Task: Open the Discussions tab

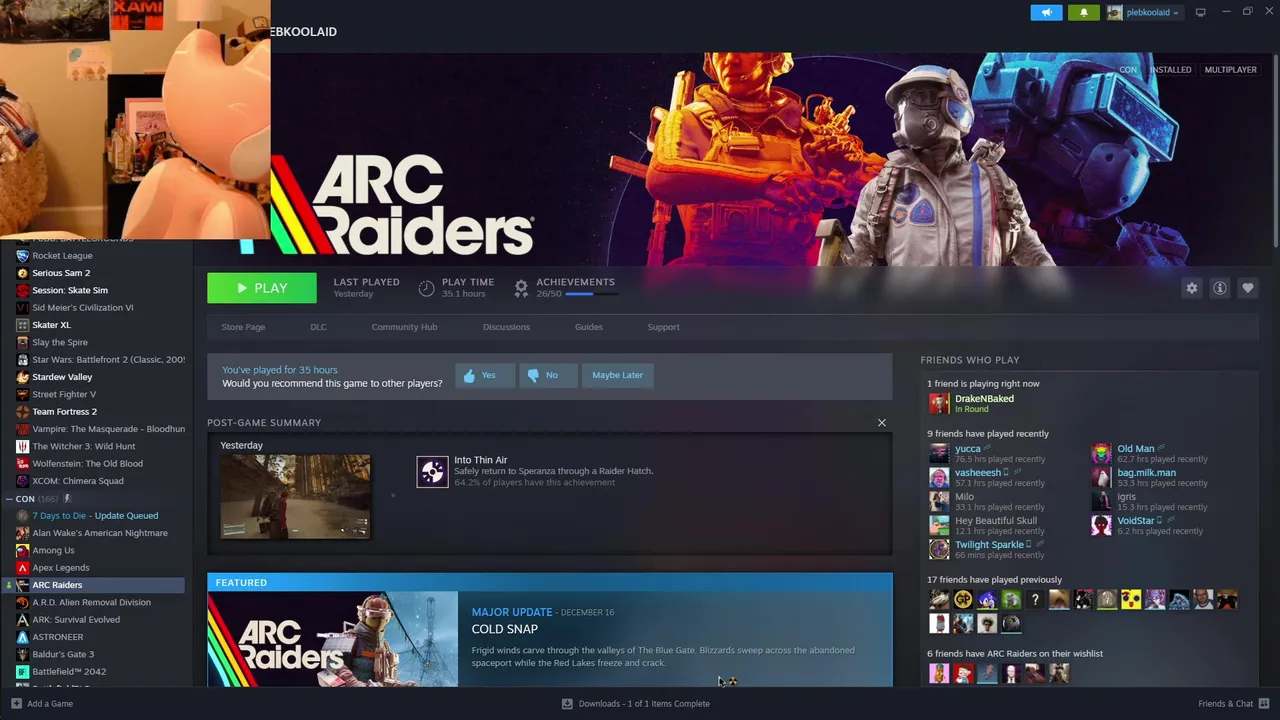Action: pos(506,327)
